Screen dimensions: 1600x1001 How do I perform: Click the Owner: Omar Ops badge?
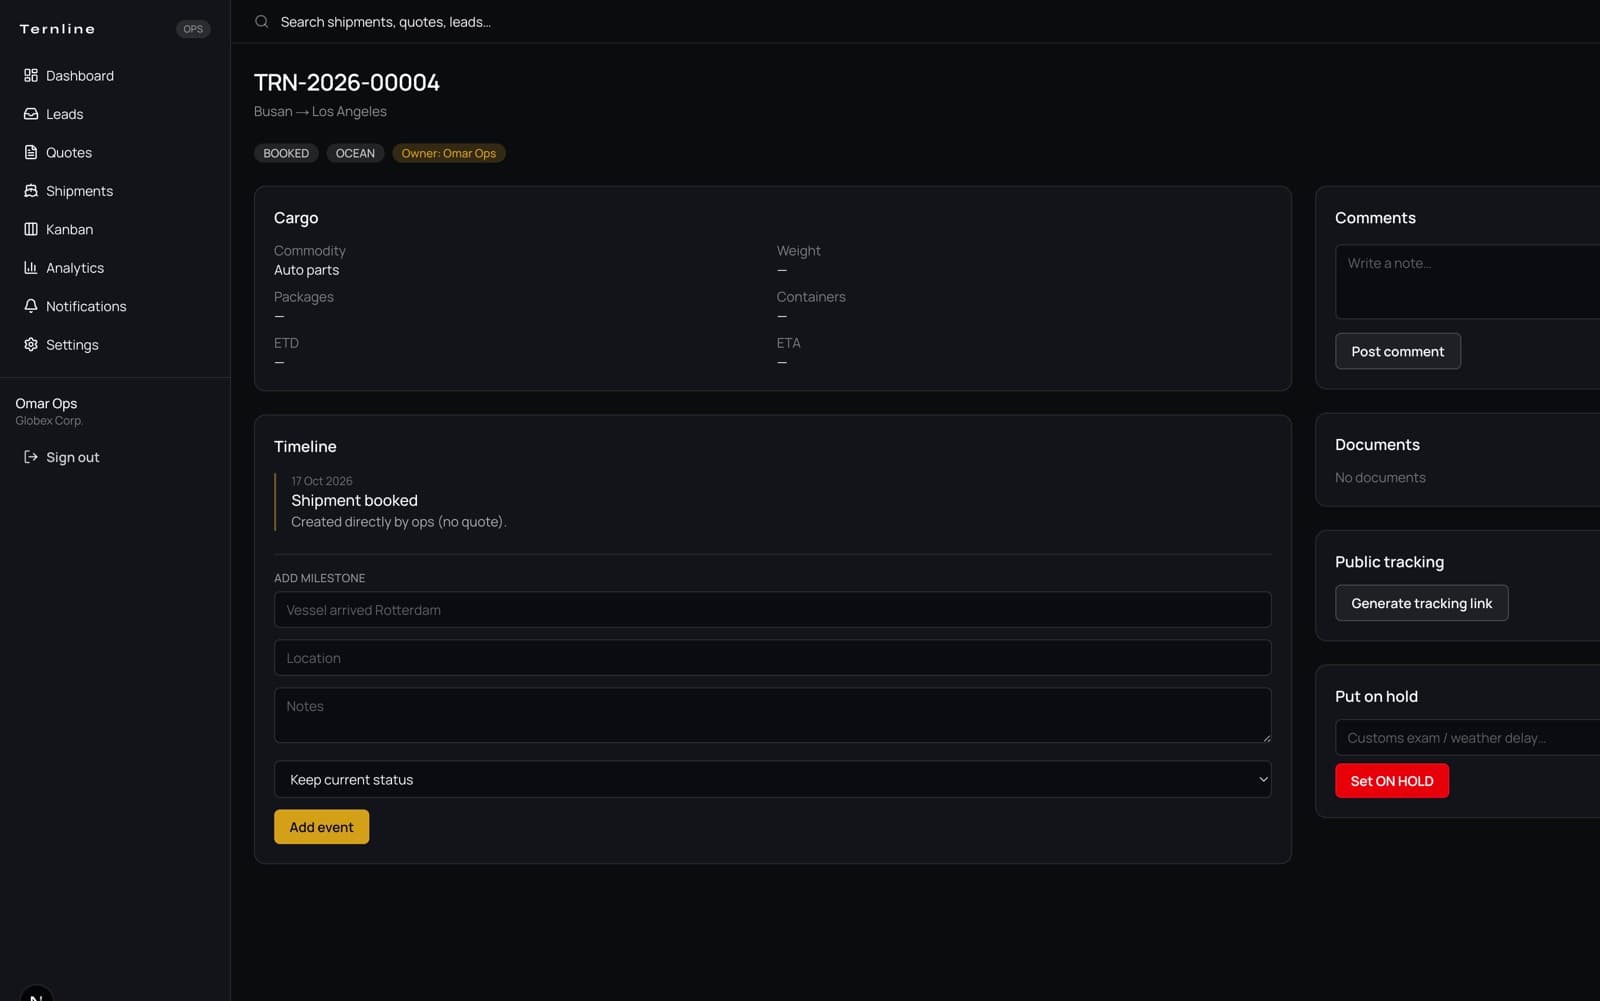[x=448, y=153]
